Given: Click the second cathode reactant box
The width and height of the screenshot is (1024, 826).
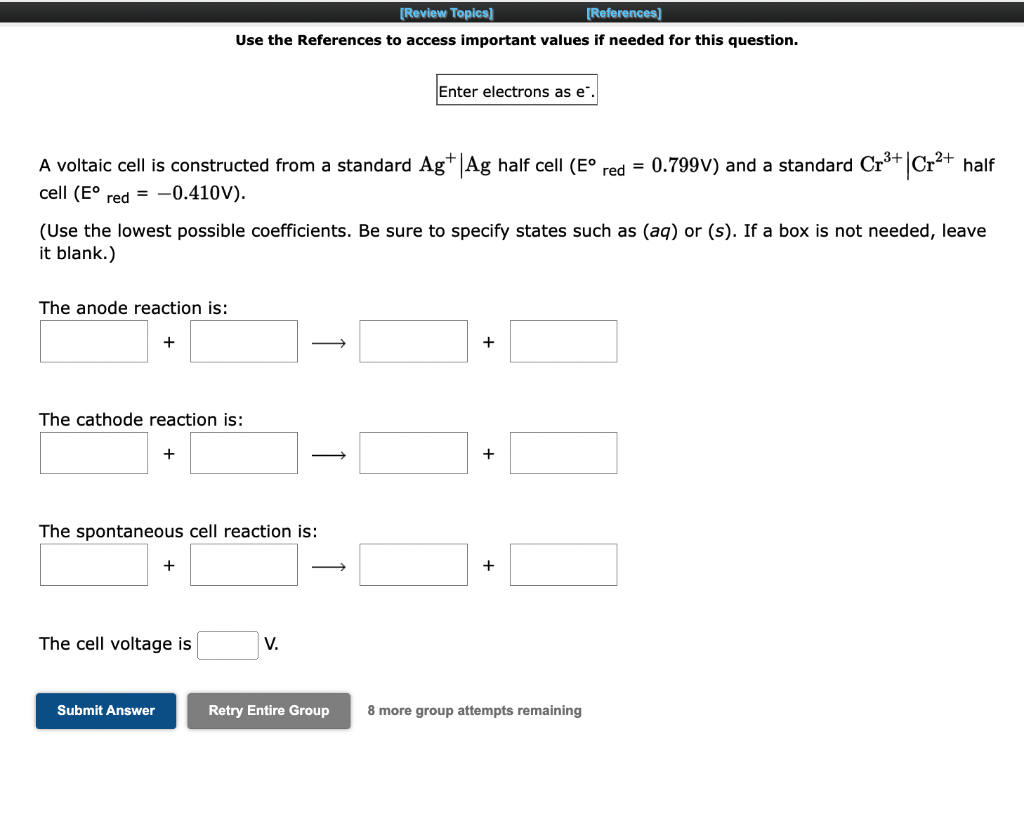Looking at the screenshot, I should [243, 452].
